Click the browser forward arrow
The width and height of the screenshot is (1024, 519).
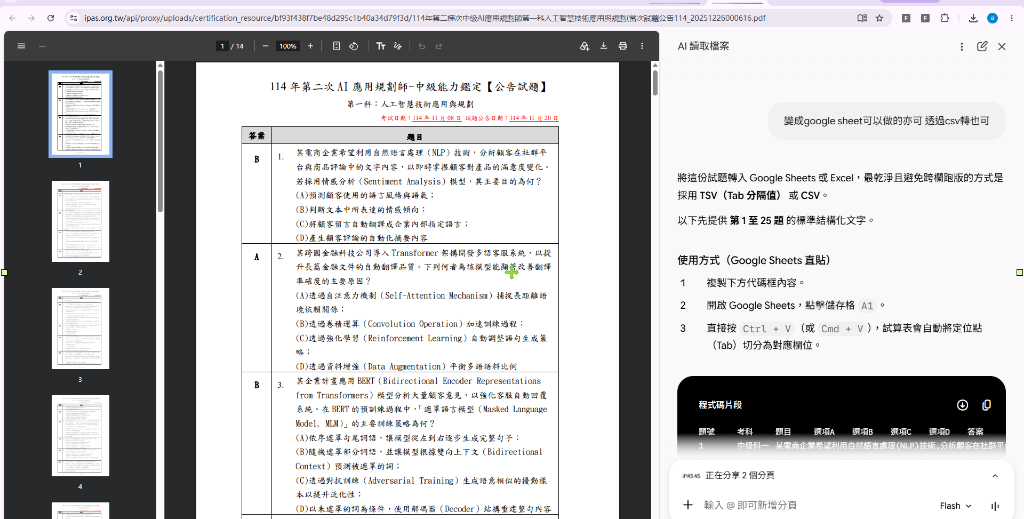(x=31, y=18)
